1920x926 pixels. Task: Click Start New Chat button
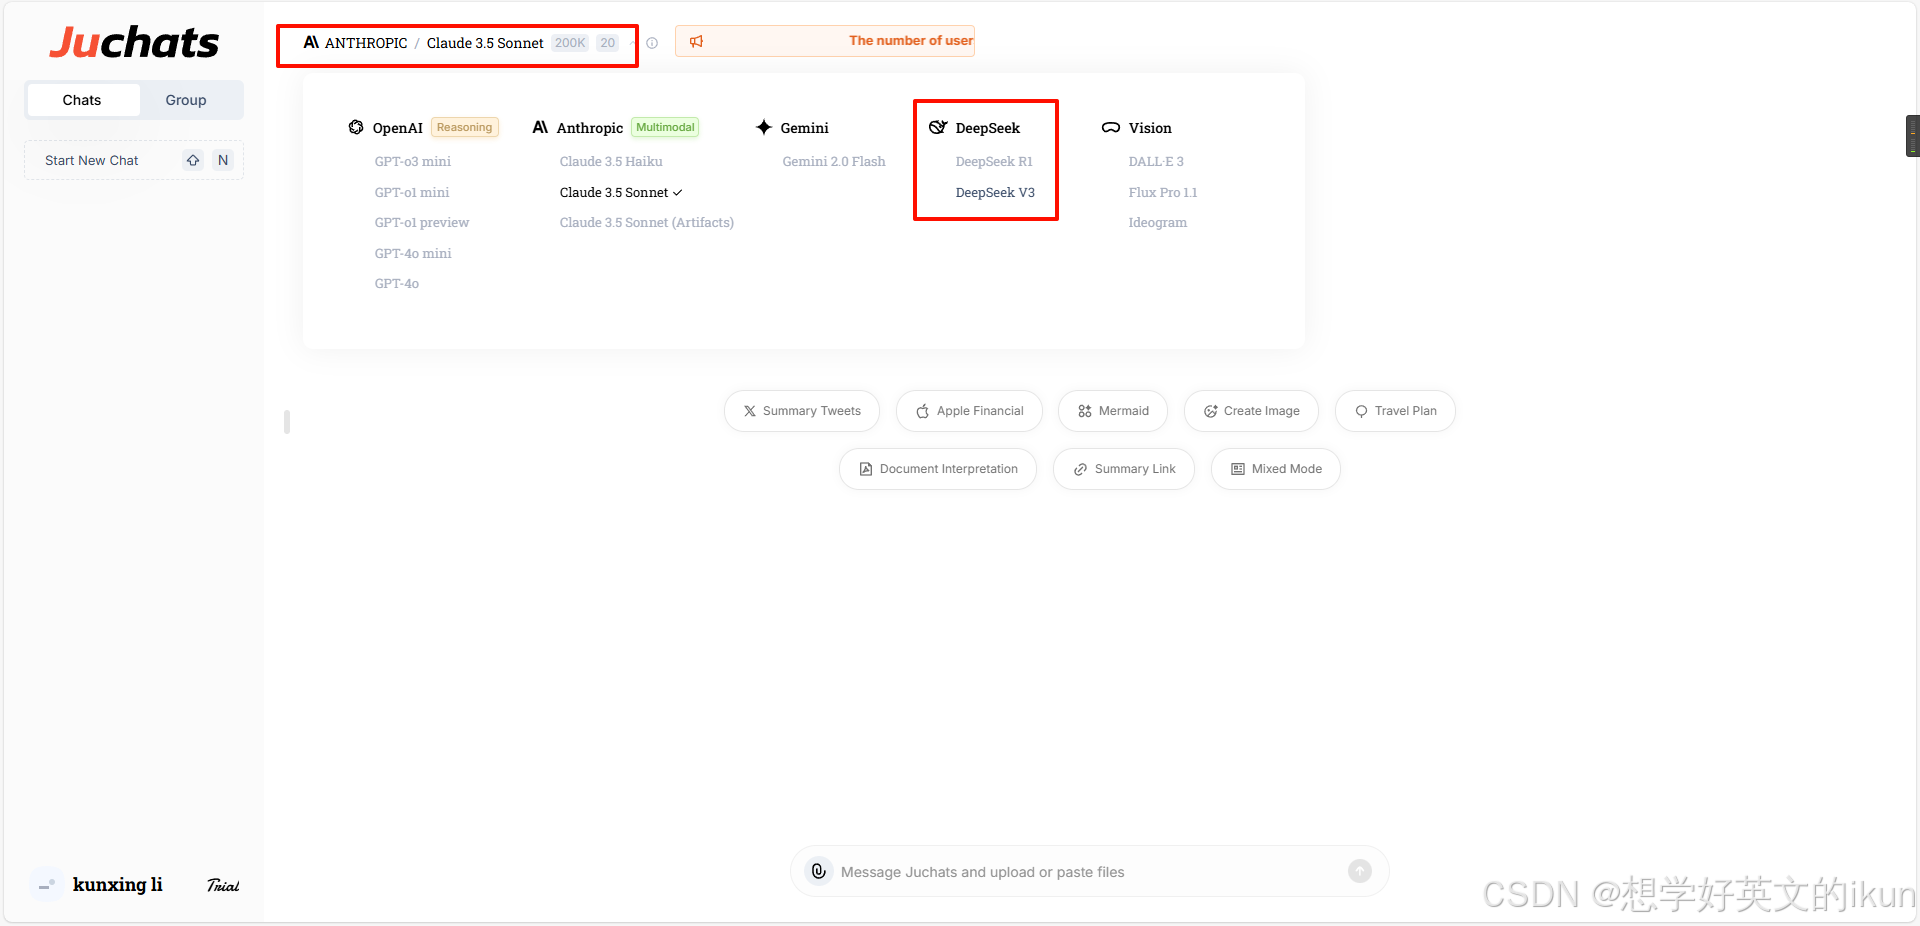click(134, 160)
